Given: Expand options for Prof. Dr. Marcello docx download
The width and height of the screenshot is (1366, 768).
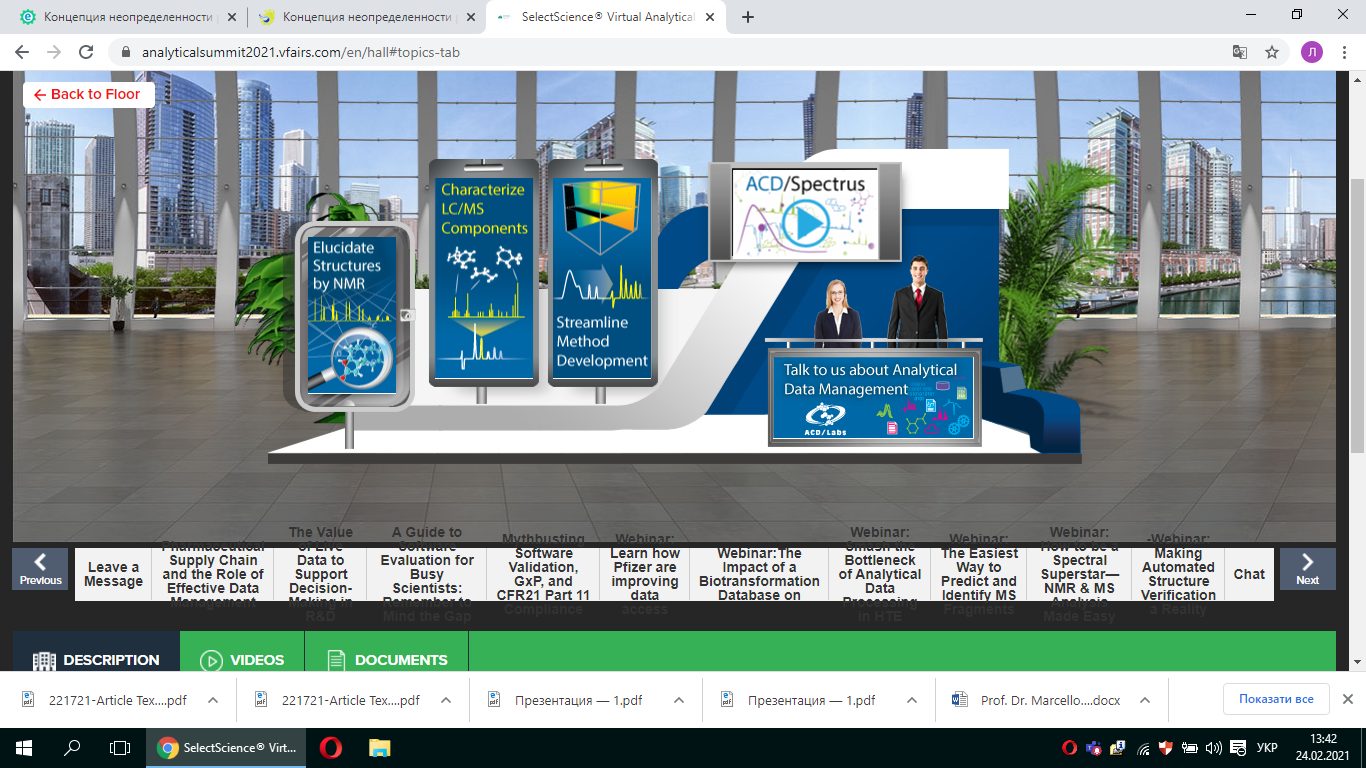Looking at the screenshot, I should [1145, 700].
